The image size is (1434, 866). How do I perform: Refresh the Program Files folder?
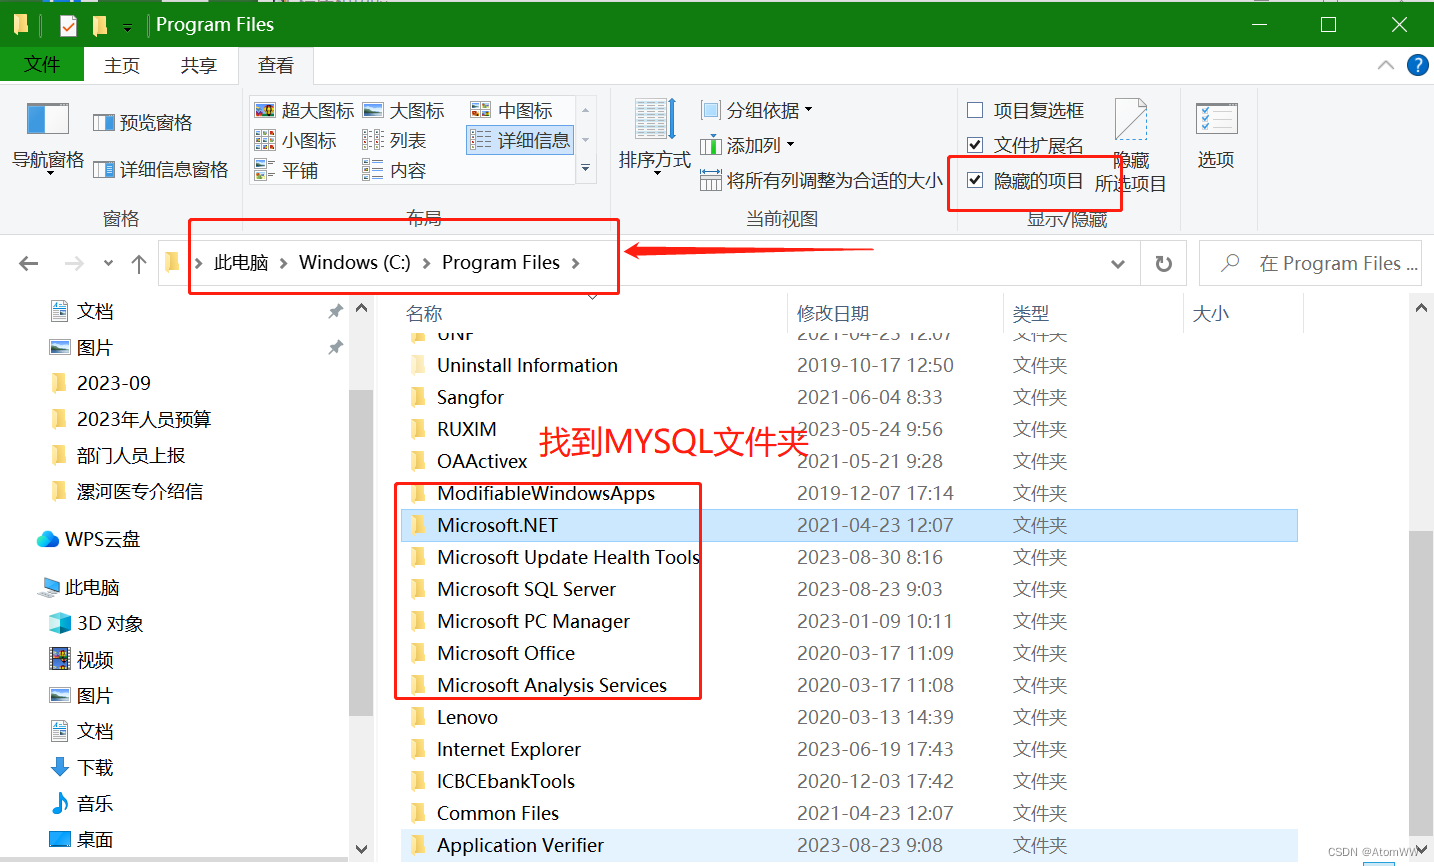tap(1163, 264)
